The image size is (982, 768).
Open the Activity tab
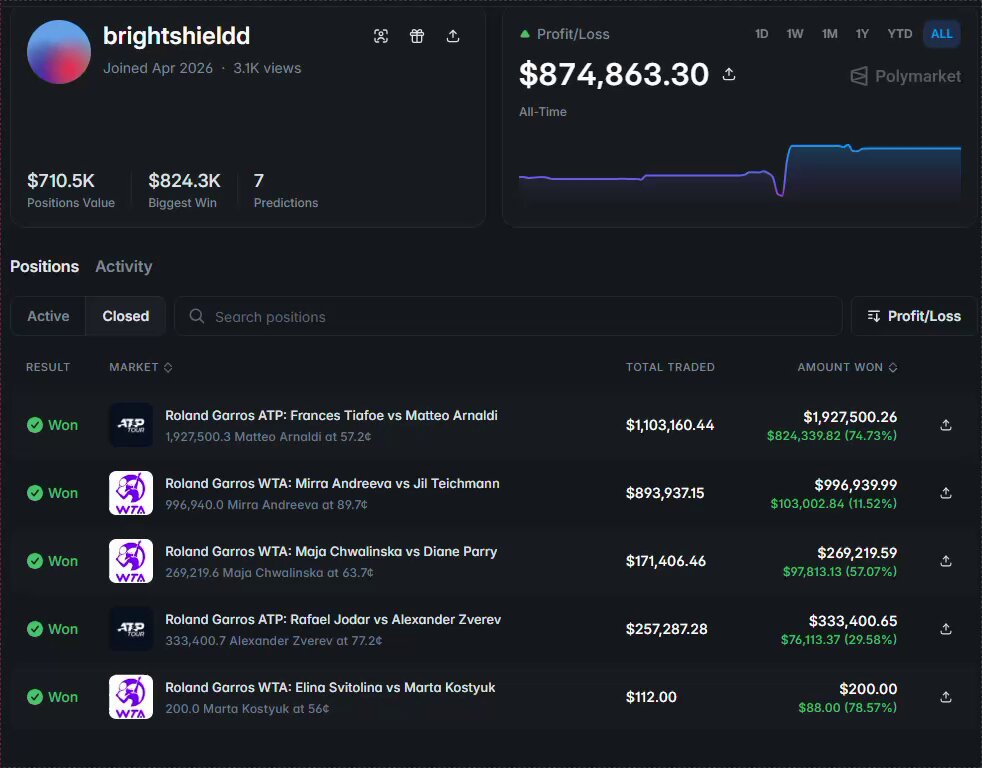[x=124, y=266]
